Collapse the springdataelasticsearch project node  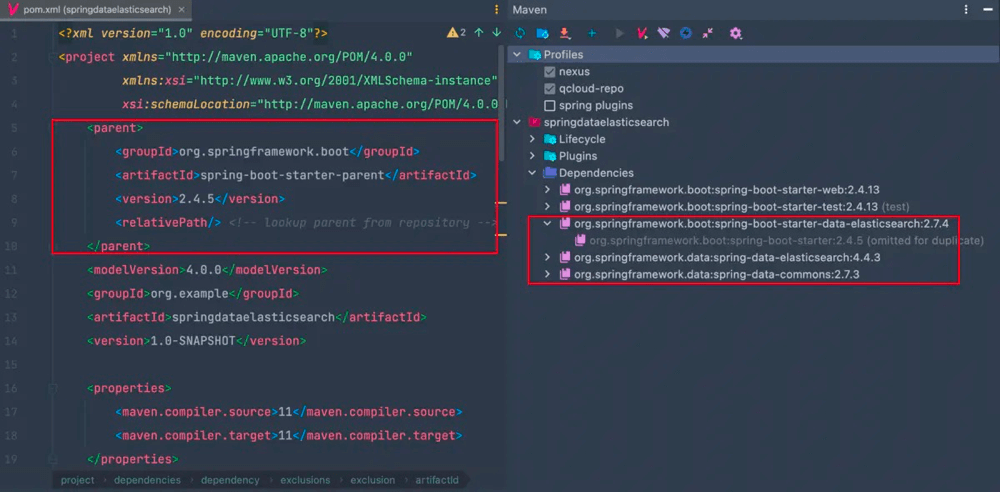(x=517, y=122)
